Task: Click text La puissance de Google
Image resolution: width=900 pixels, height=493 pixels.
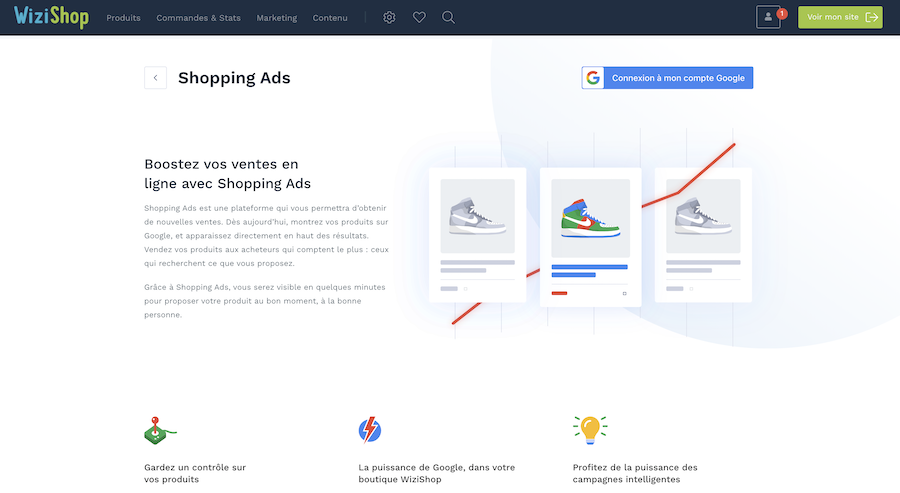Action: coord(437,473)
